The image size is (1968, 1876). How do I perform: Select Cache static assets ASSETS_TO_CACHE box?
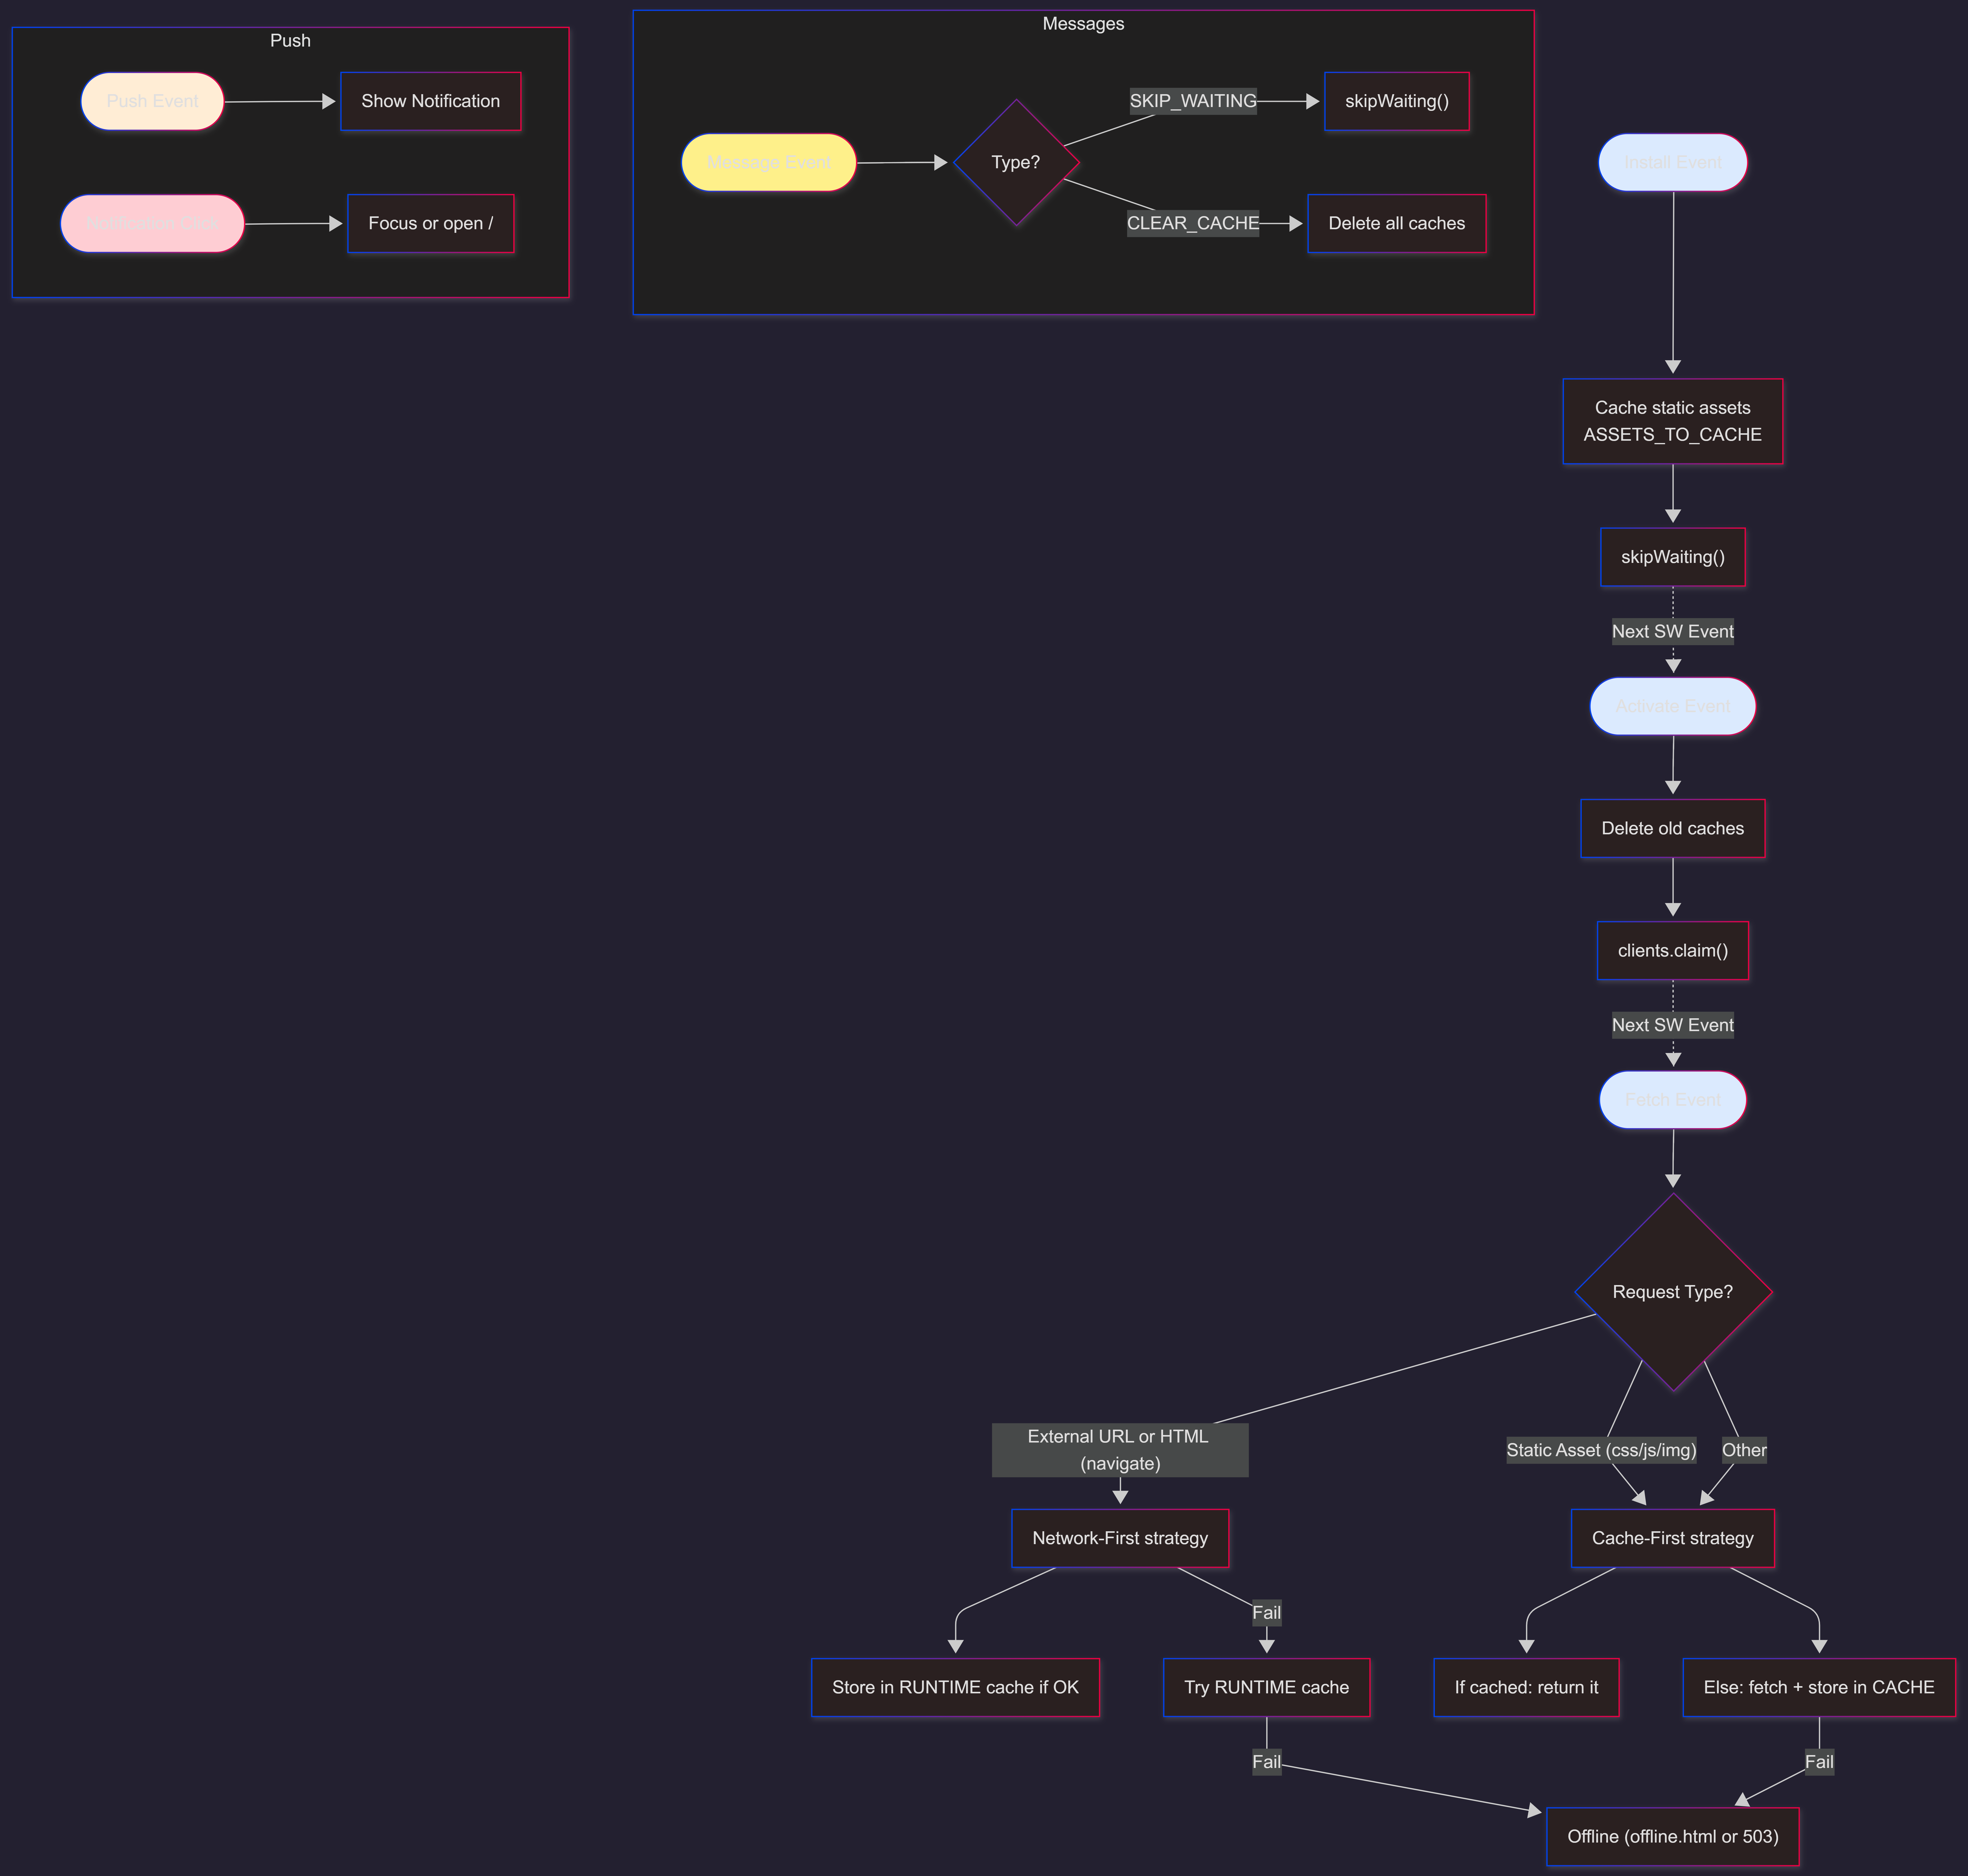coord(1672,421)
